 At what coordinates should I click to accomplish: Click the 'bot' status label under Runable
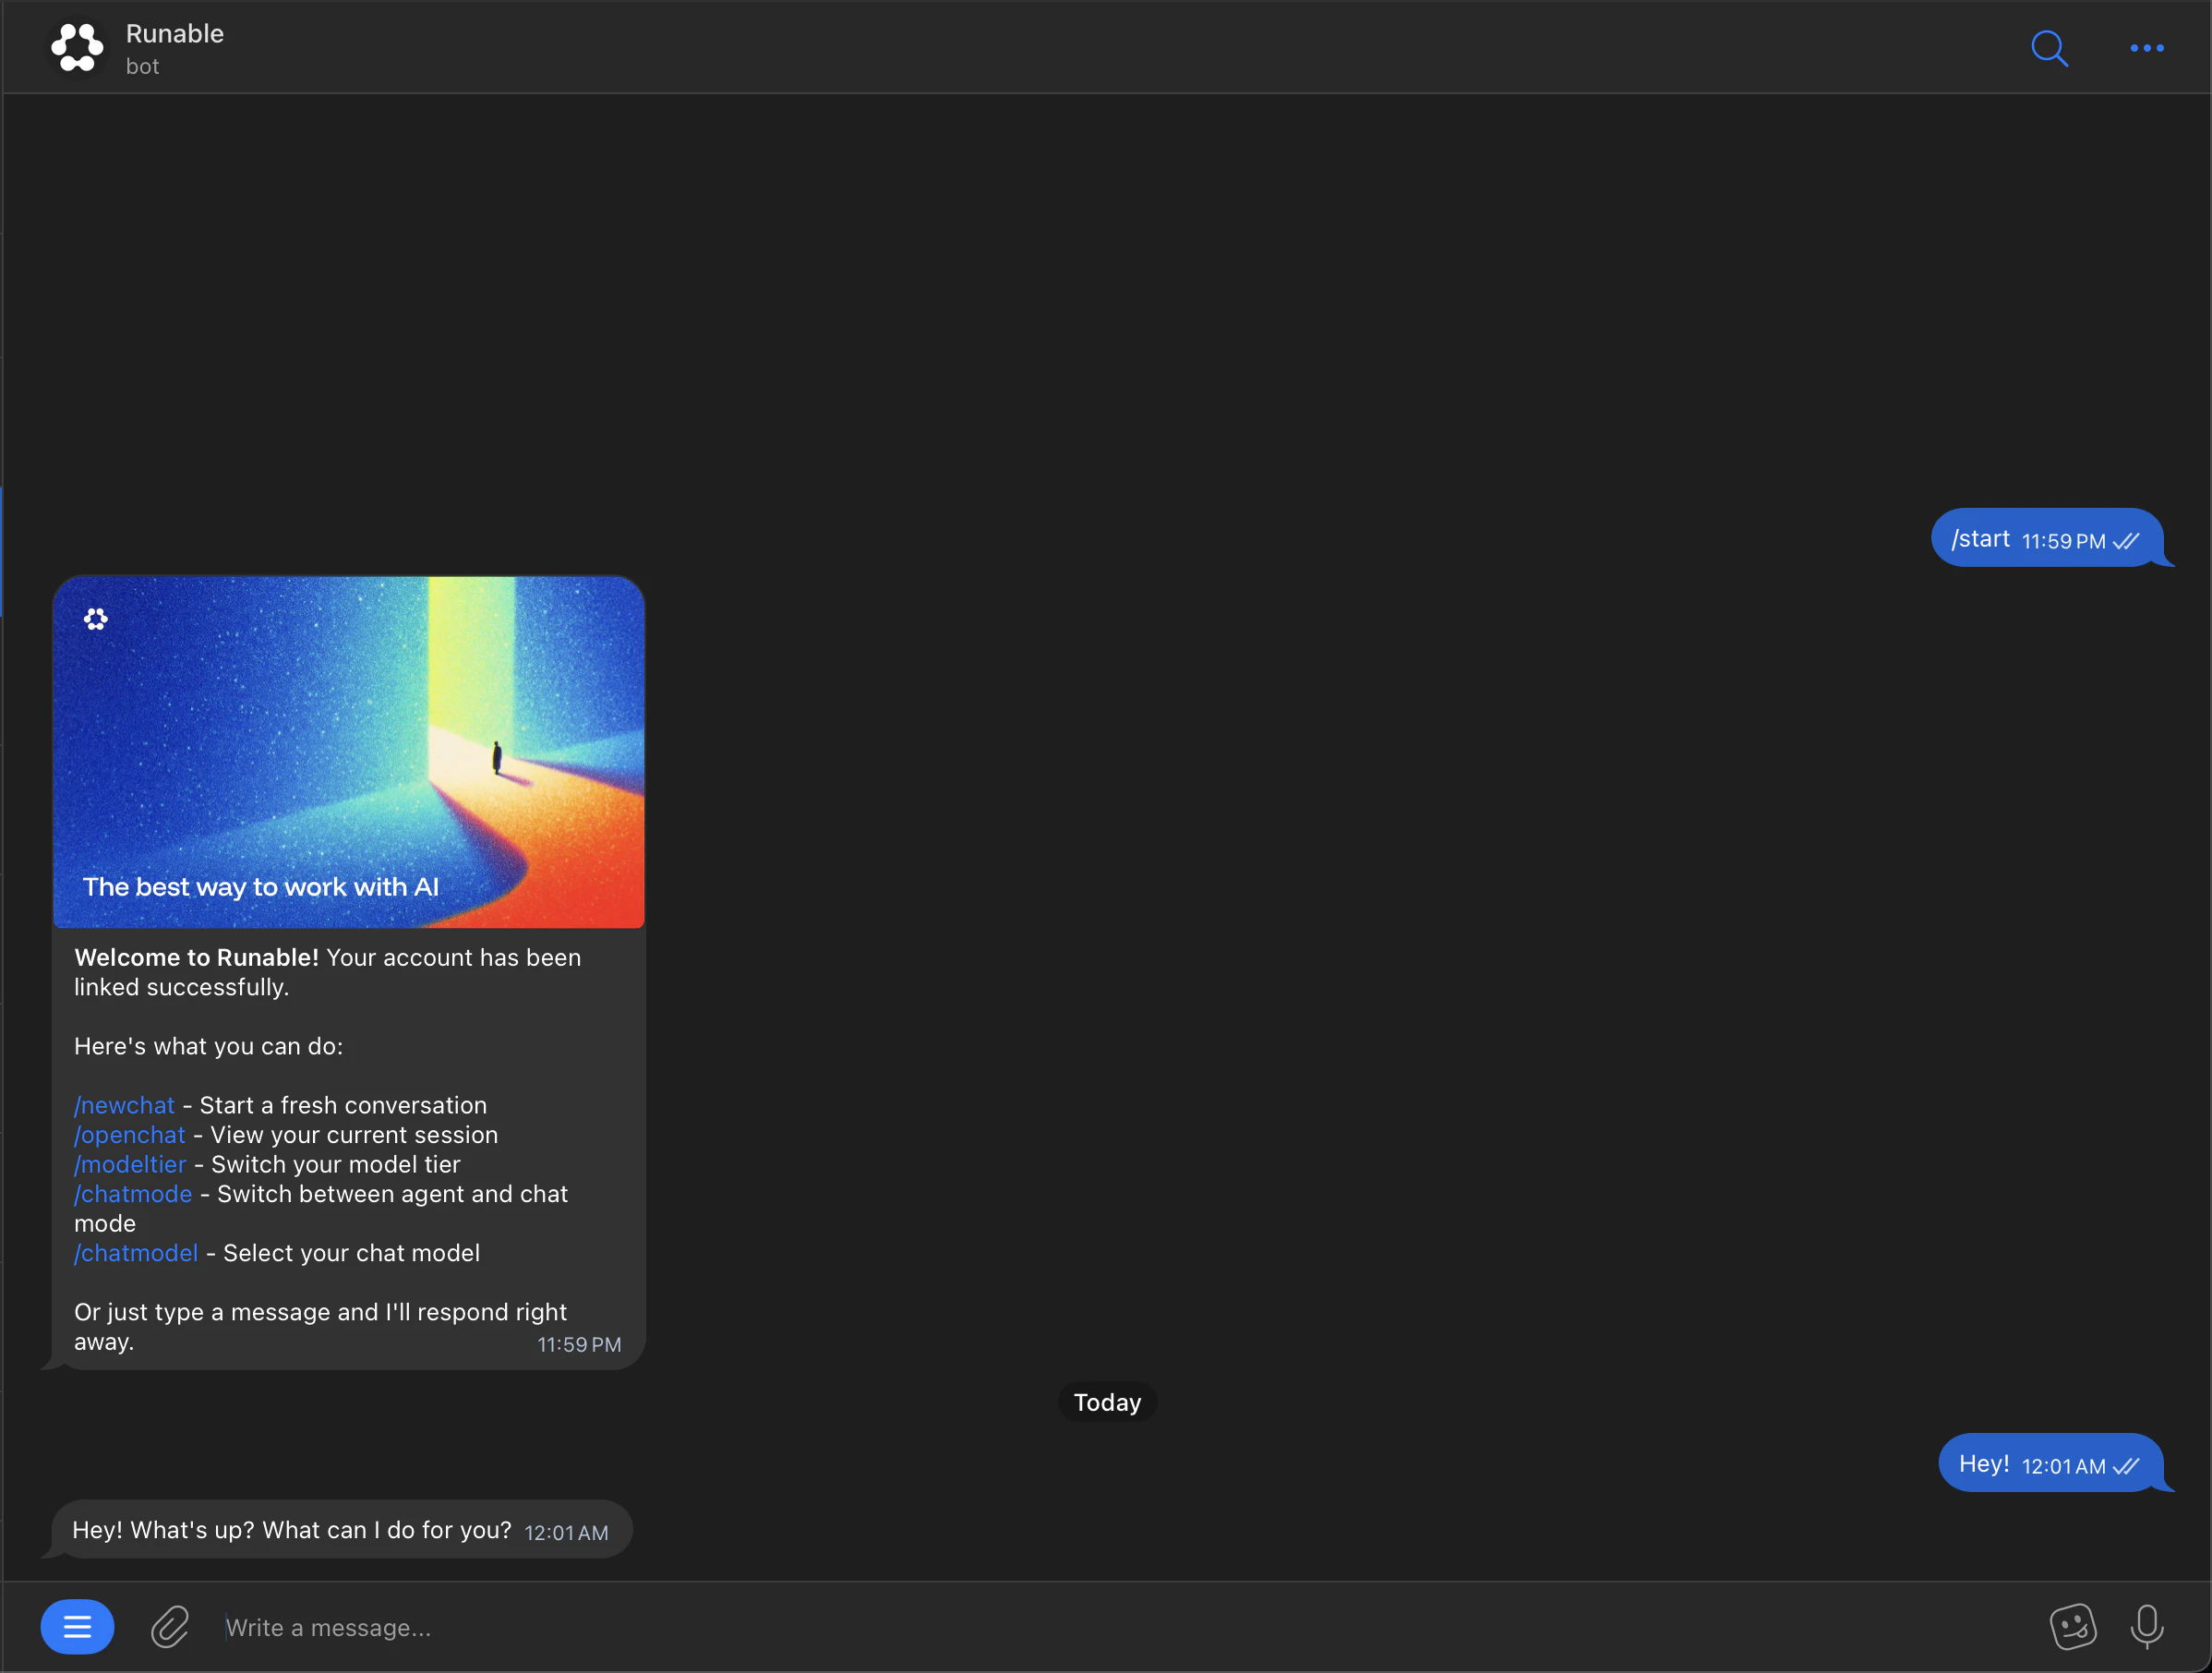143,67
